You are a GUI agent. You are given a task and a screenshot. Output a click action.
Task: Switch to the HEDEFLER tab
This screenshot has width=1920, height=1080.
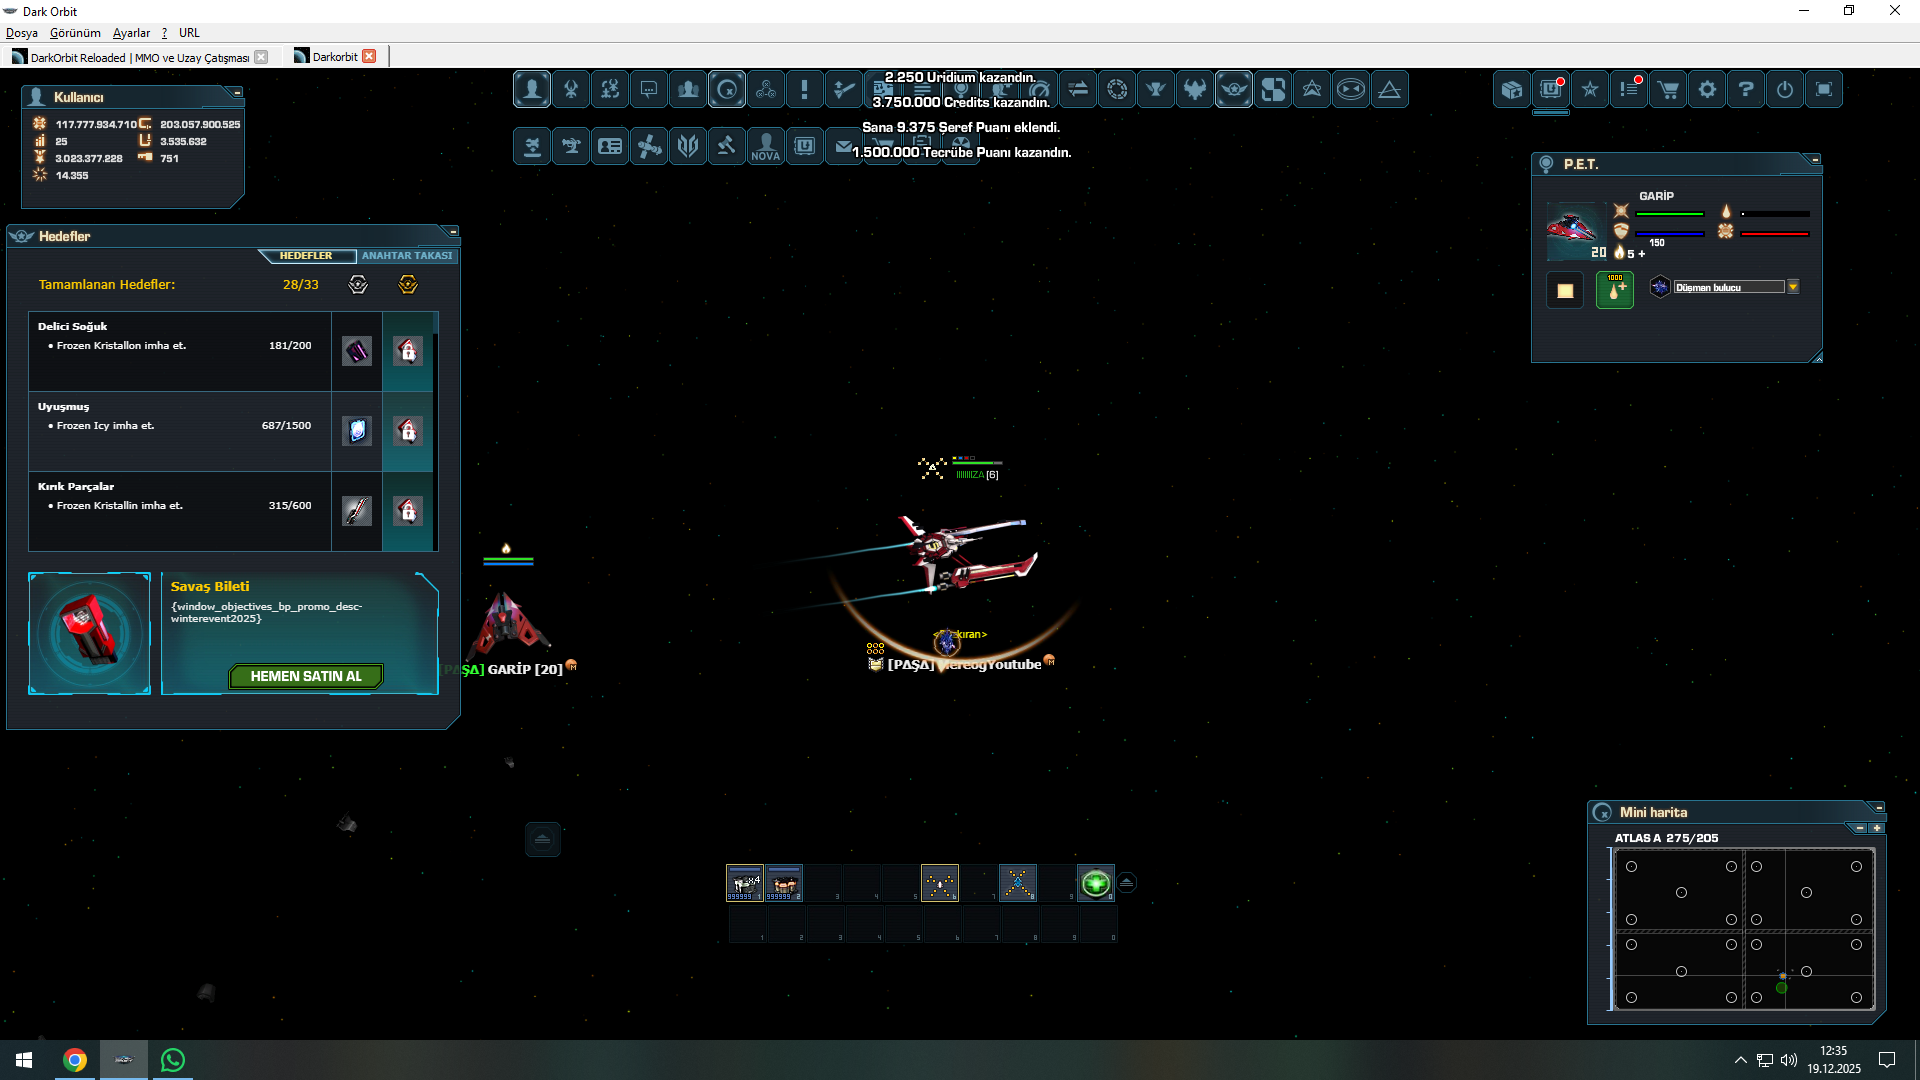(306, 256)
